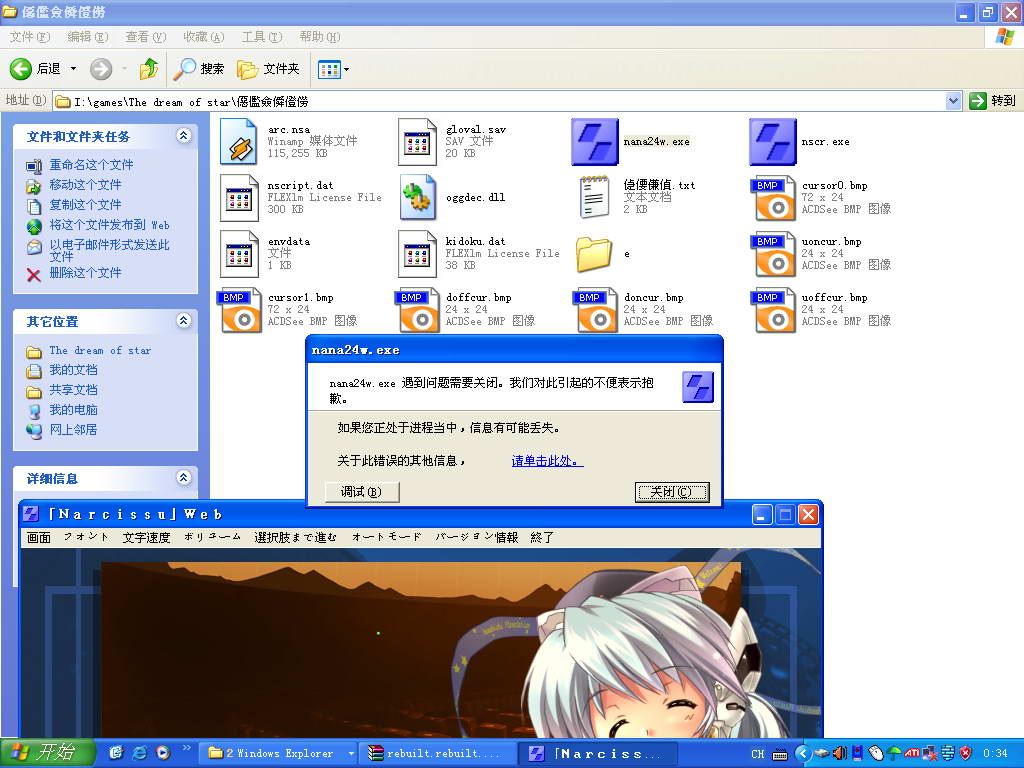The width and height of the screenshot is (1024, 768).
Task: Click 選択肢まで進む in Narcissu menu bar
Action: (296, 537)
